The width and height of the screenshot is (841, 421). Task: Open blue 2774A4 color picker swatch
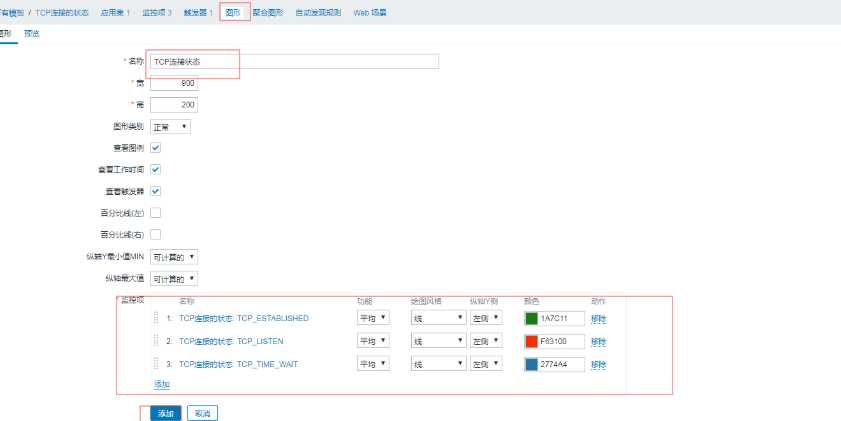coord(531,364)
